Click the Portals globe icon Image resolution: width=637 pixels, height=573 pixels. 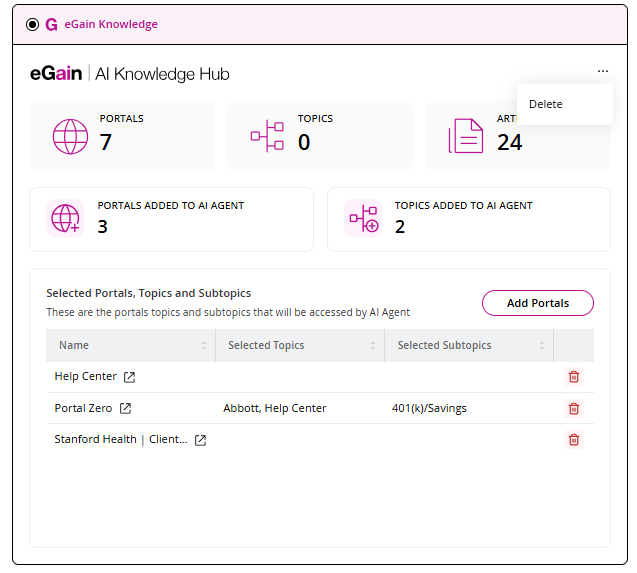coord(70,136)
